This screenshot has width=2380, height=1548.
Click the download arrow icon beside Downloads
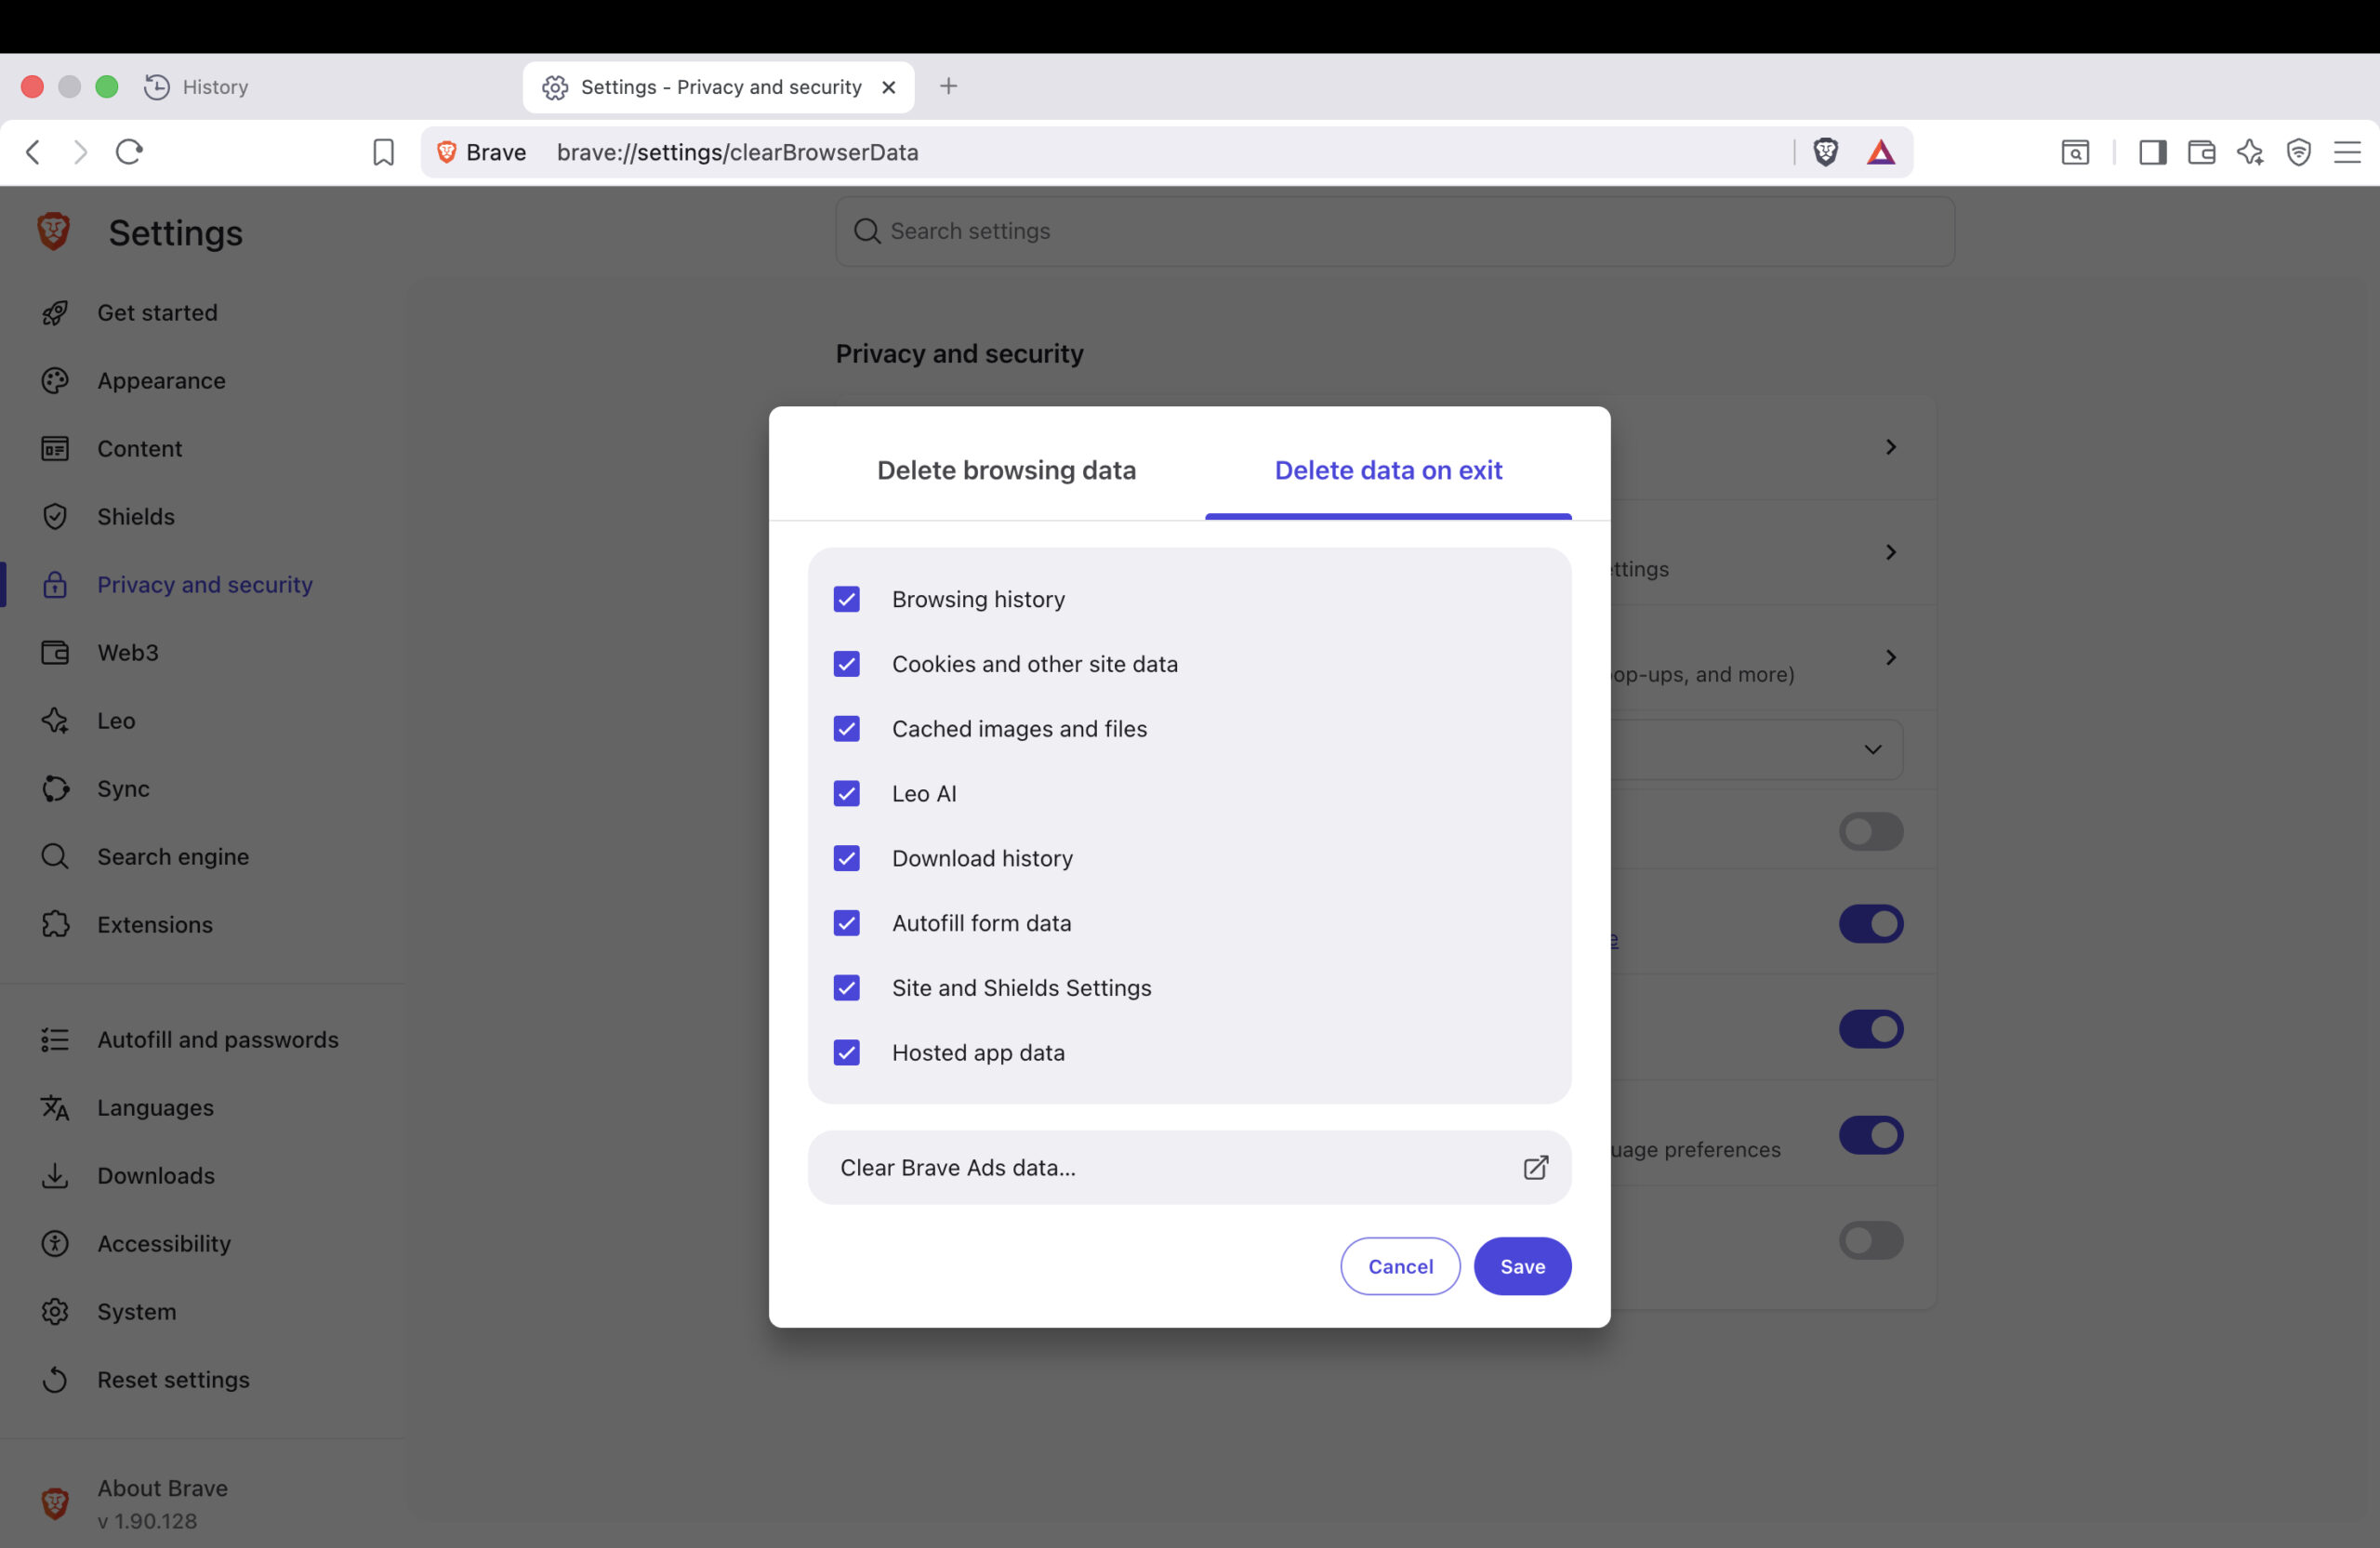click(x=55, y=1176)
